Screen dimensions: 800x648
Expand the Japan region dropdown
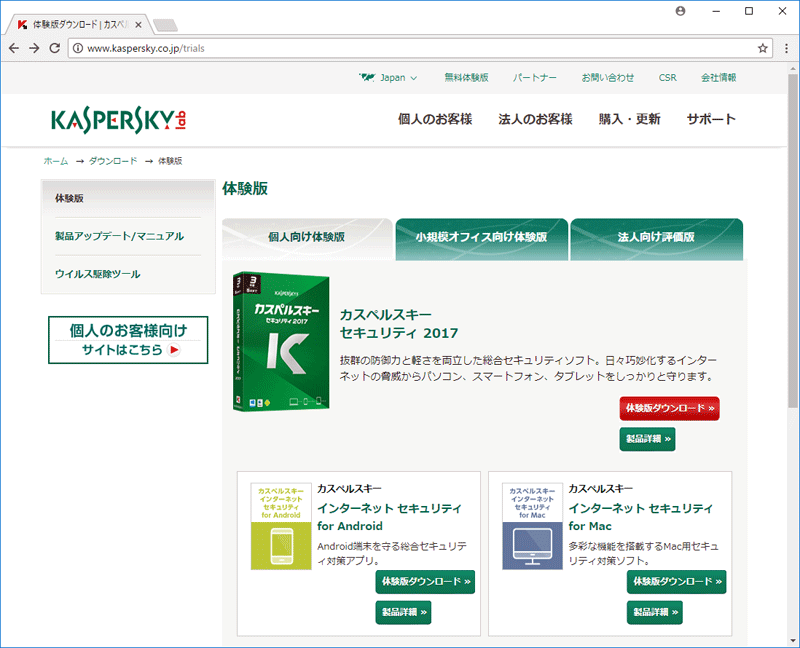pos(388,78)
